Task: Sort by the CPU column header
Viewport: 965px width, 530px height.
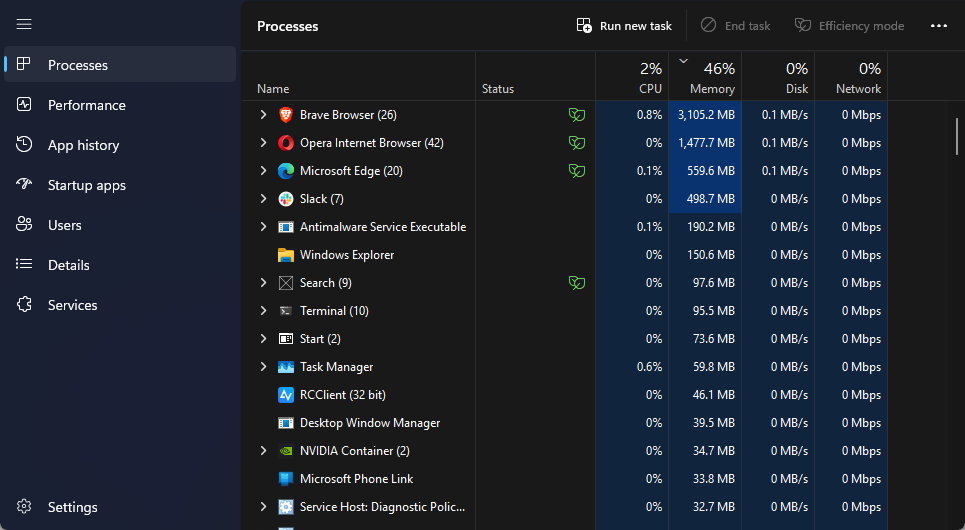Action: (632, 76)
